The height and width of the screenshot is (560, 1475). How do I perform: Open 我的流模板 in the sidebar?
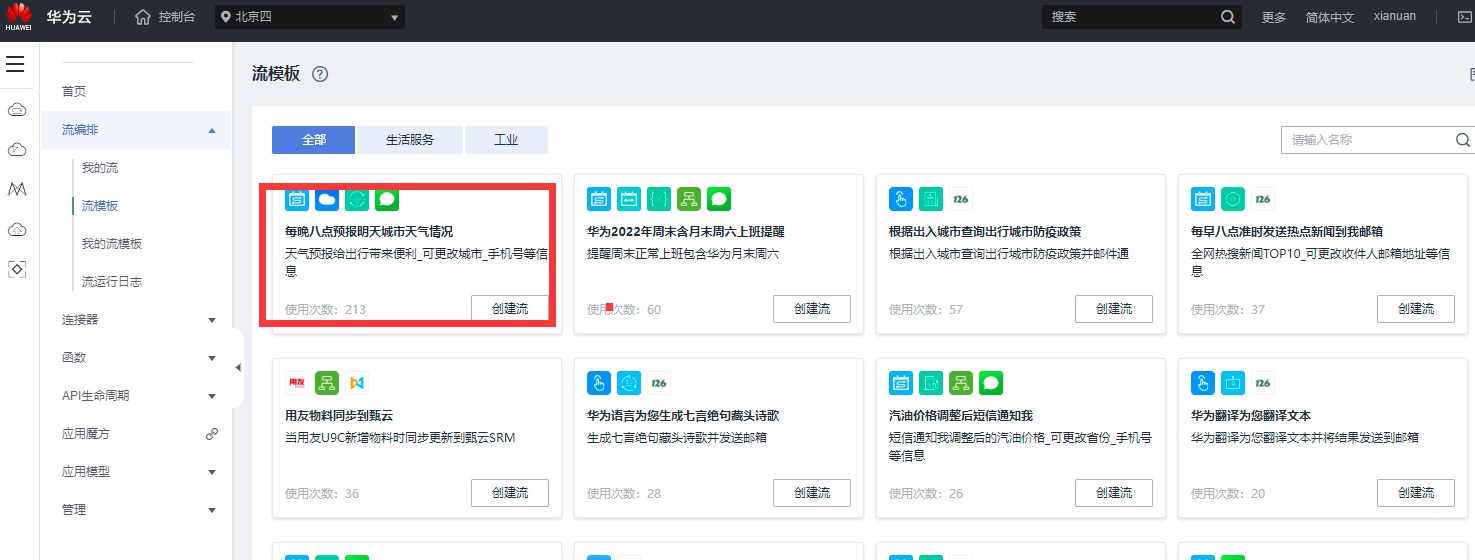112,244
